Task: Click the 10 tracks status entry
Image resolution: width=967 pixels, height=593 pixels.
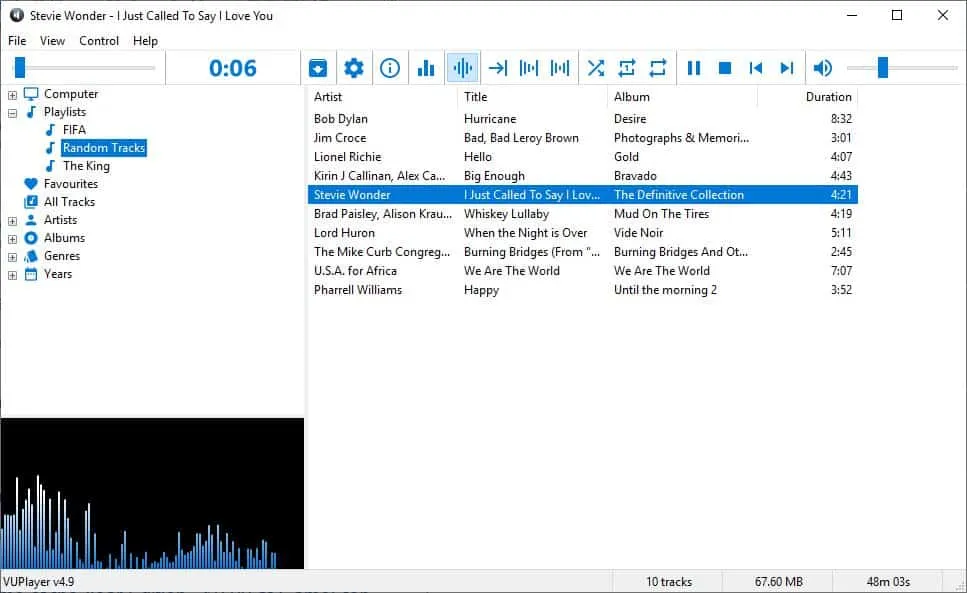Action: tap(669, 582)
